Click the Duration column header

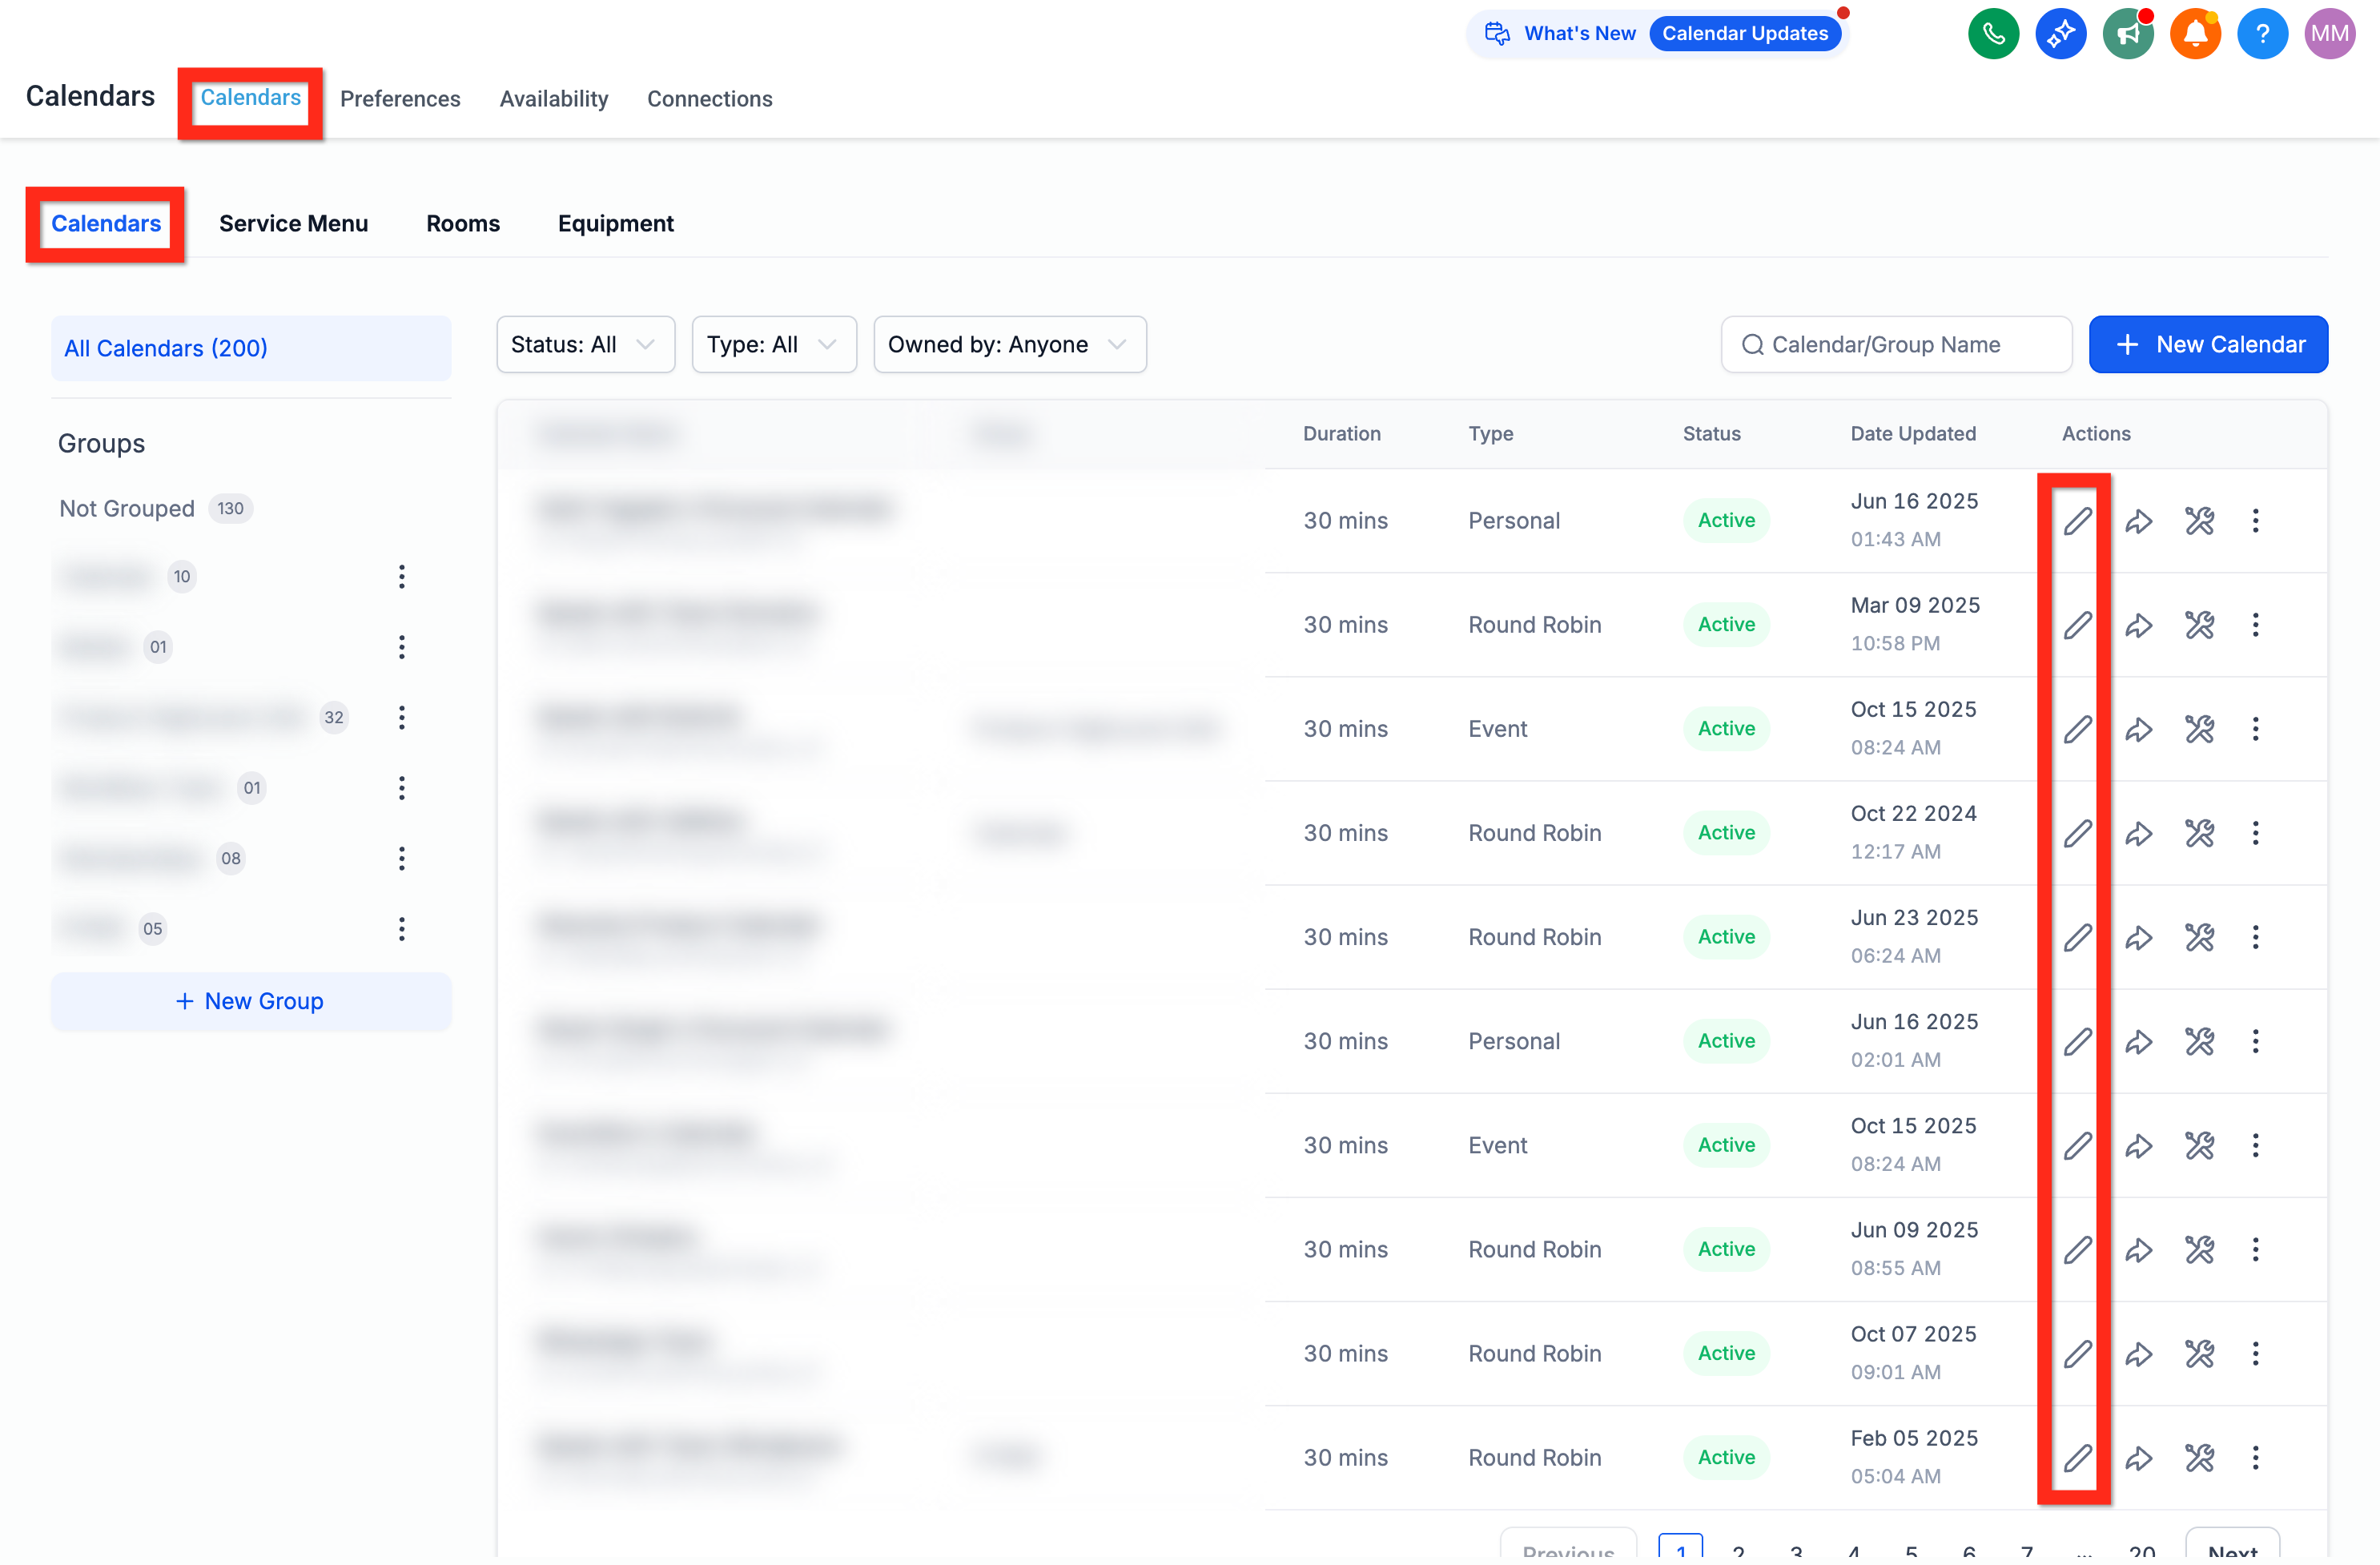tap(1342, 434)
